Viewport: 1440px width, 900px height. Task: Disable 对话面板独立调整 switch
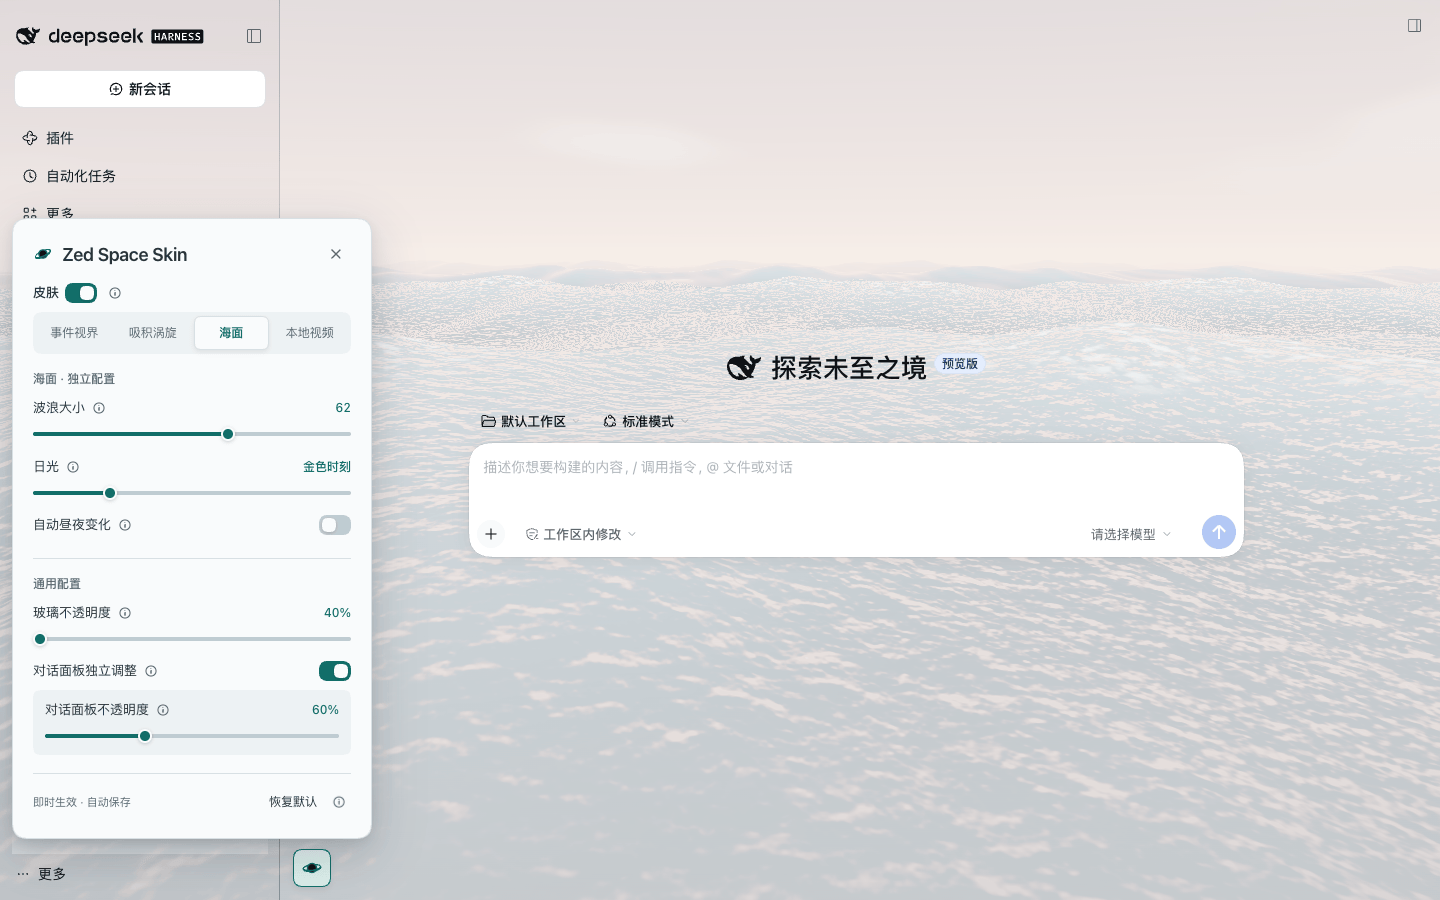point(335,671)
